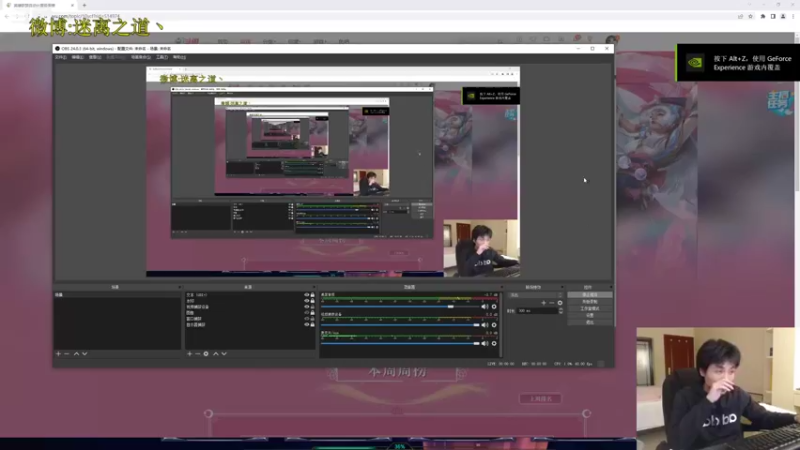
Task: Click the NVIDIA GeForce Experience overlay notification icon
Action: click(695, 63)
